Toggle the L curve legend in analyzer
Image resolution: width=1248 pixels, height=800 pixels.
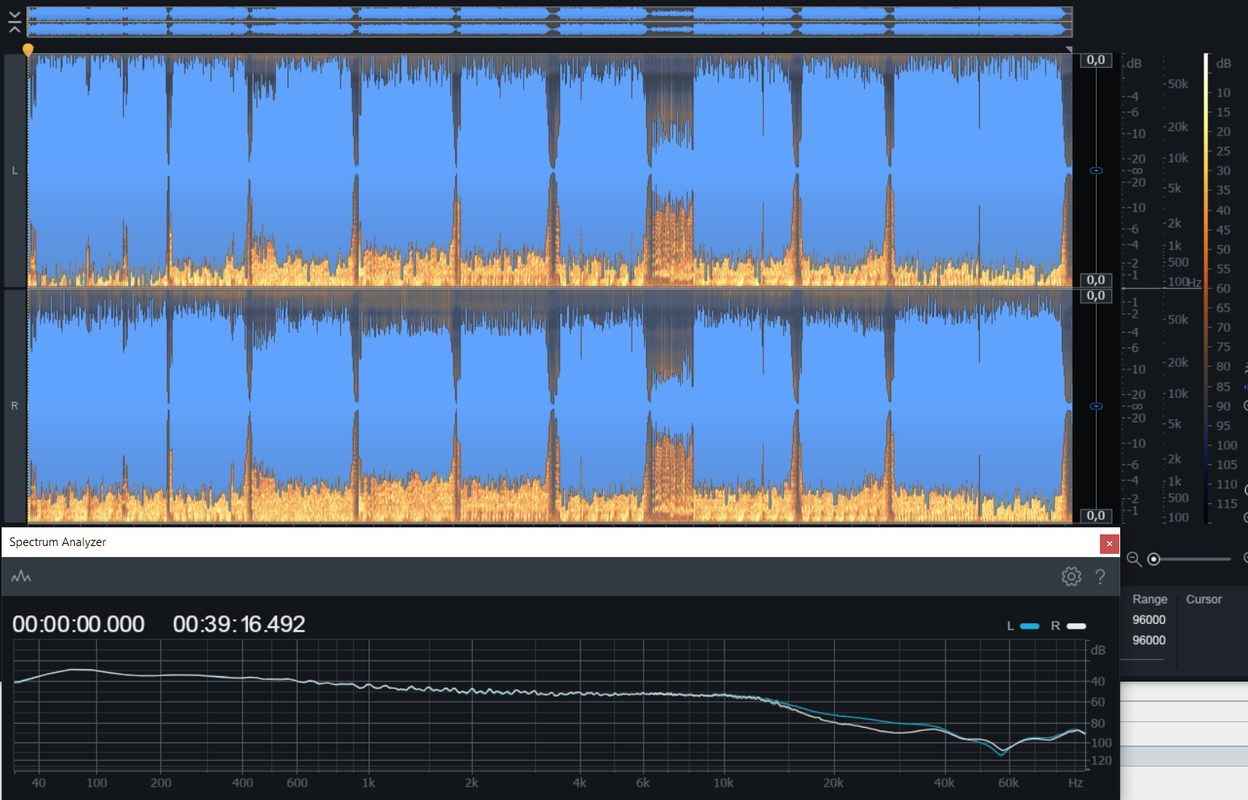pyautogui.click(x=1023, y=626)
